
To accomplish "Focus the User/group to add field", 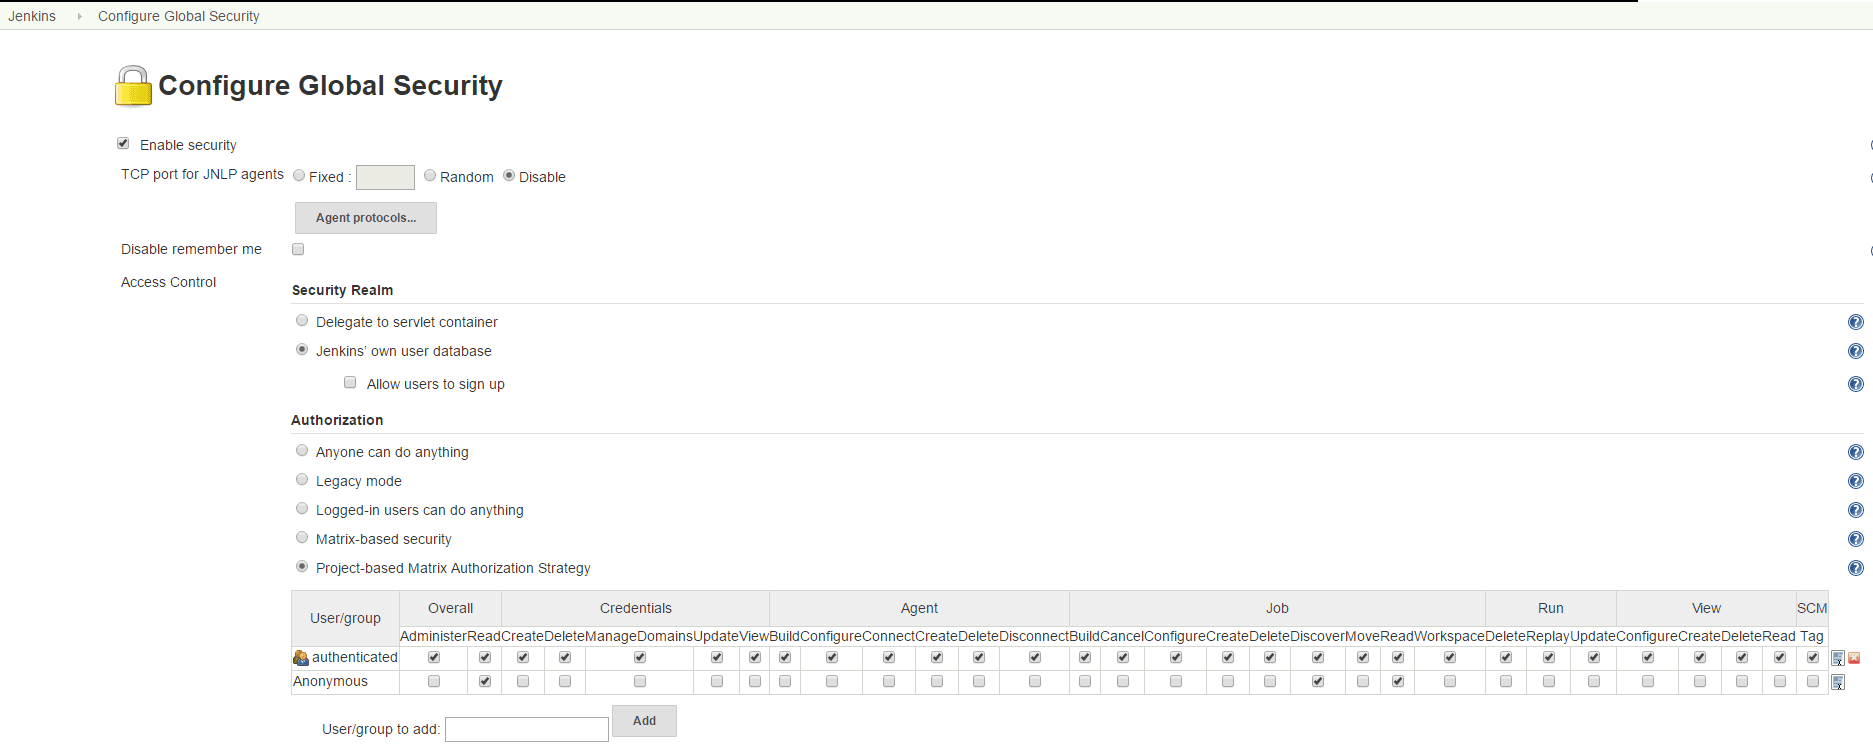I will point(526,729).
